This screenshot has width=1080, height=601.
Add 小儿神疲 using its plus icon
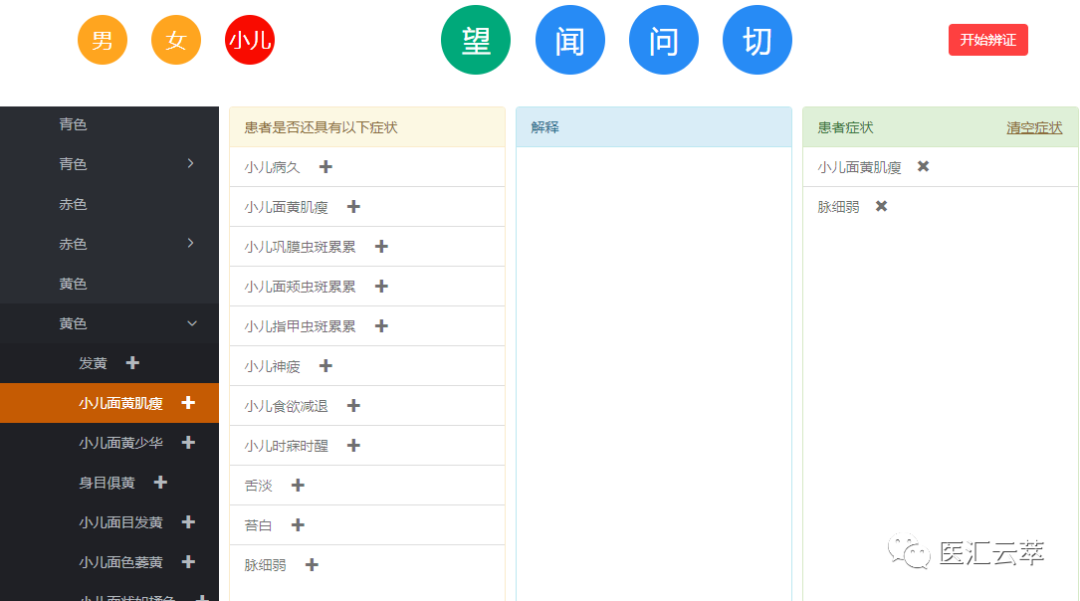tap(325, 366)
